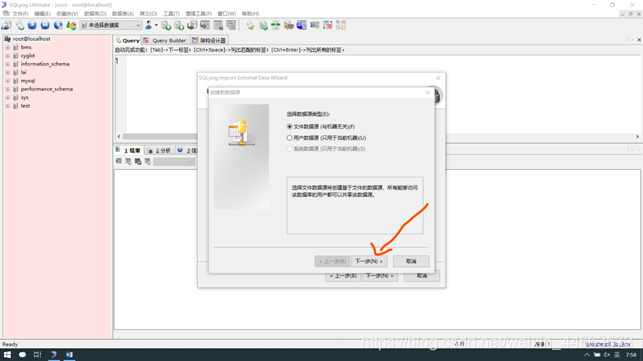Select the root@localhost tree node
This screenshot has height=361, width=643.
31,39
